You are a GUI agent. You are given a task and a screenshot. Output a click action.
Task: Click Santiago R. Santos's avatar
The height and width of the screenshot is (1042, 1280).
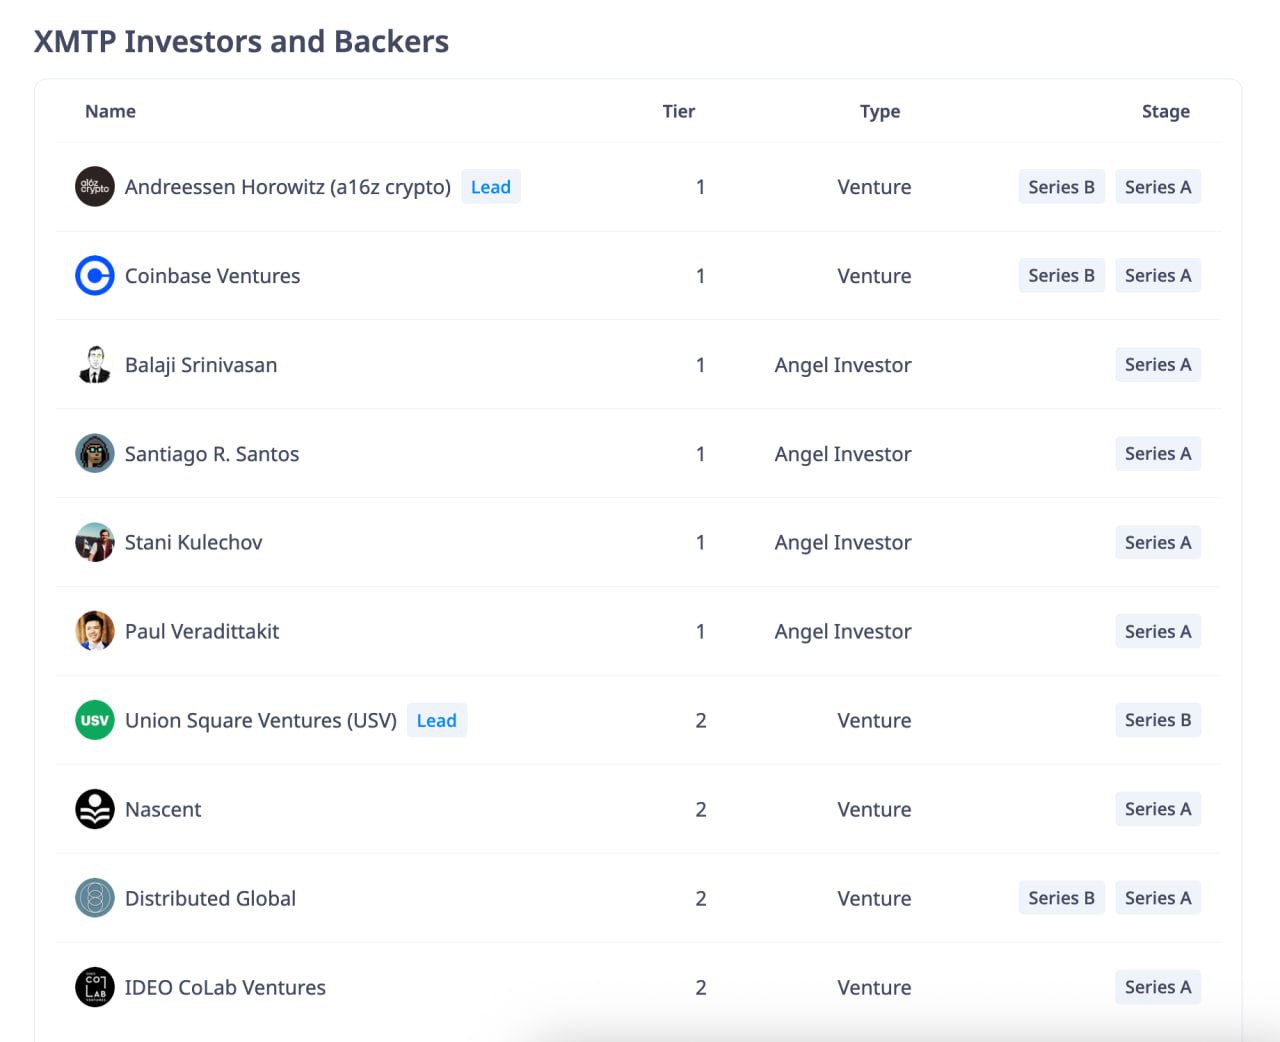pos(95,454)
